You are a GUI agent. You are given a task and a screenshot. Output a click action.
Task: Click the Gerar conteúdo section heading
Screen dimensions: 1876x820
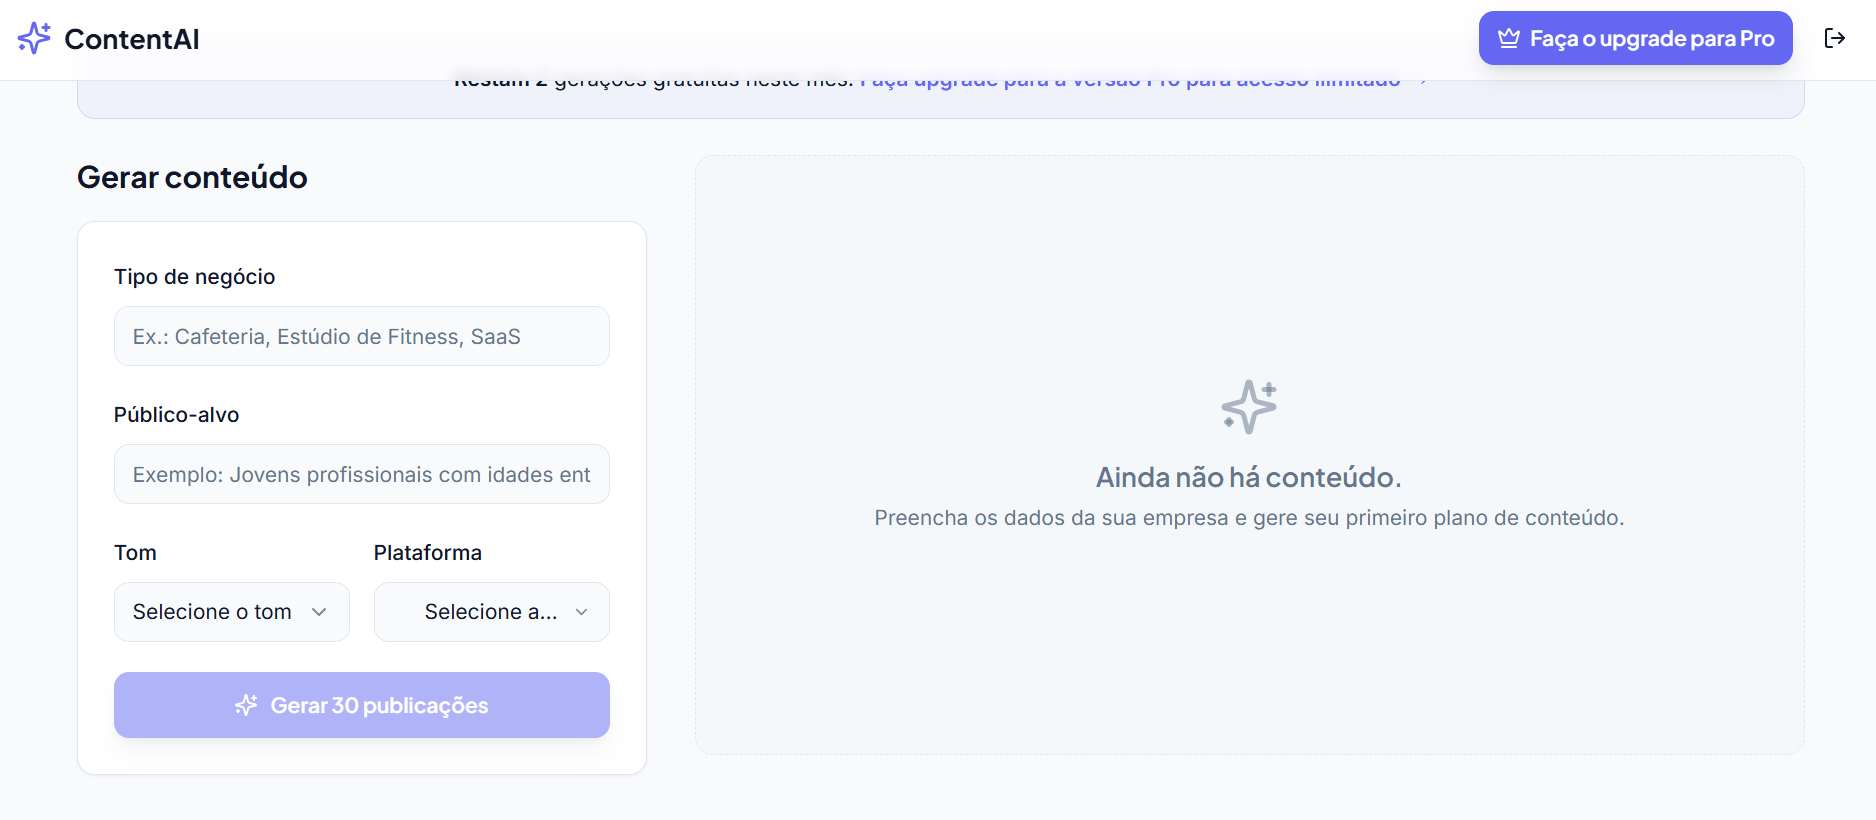[x=192, y=177]
